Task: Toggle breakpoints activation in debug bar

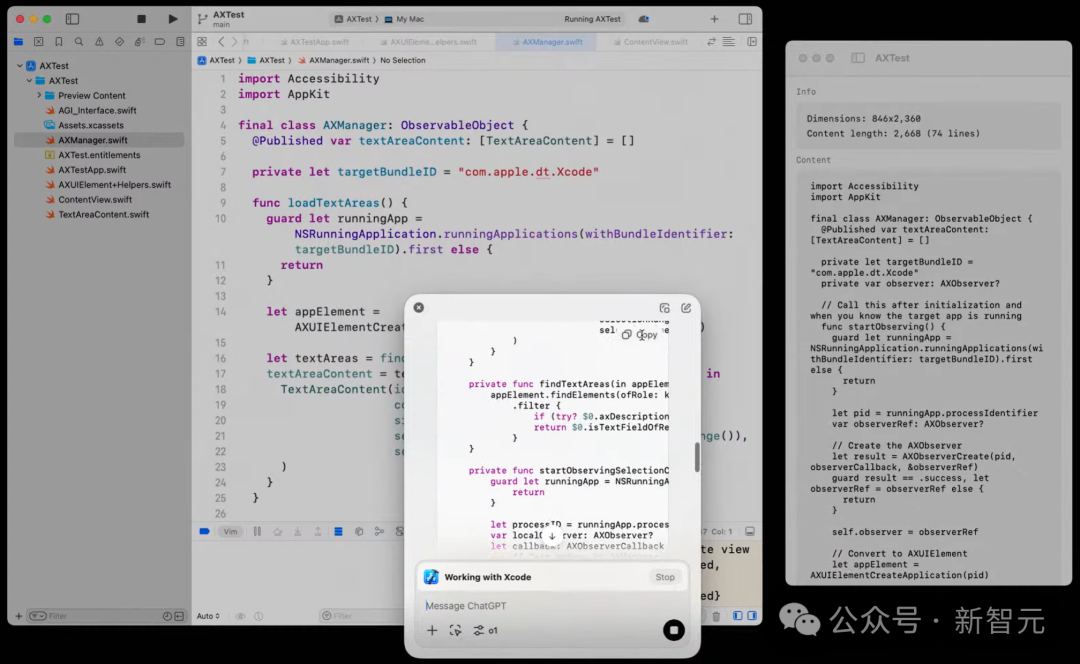Action: click(x=205, y=532)
